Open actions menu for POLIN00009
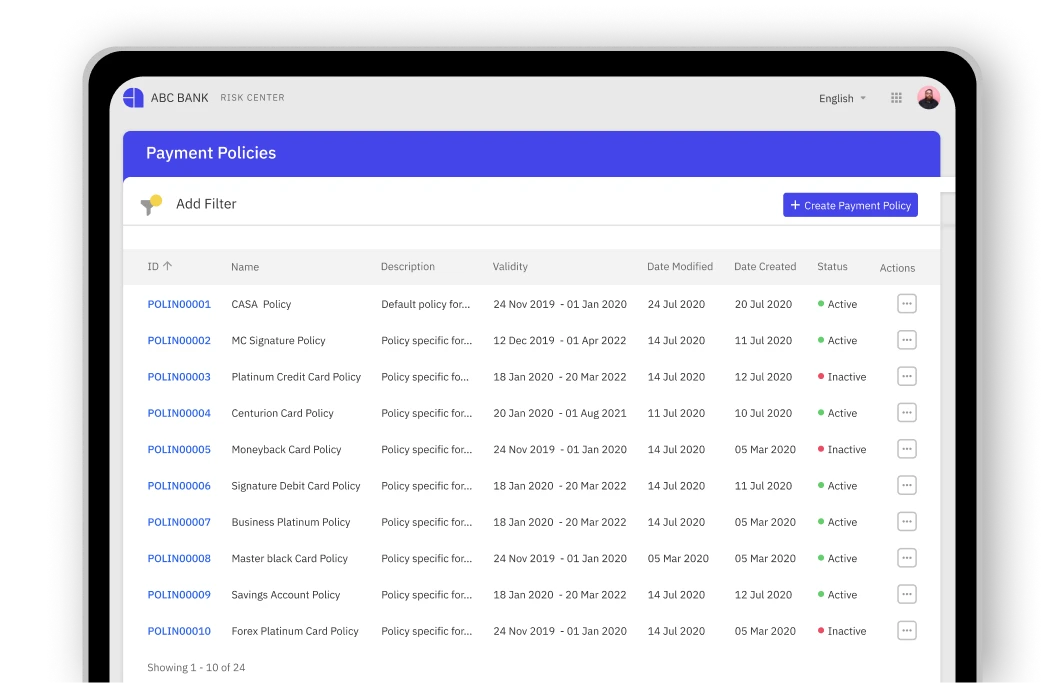This screenshot has width=1062, height=683. point(907,594)
